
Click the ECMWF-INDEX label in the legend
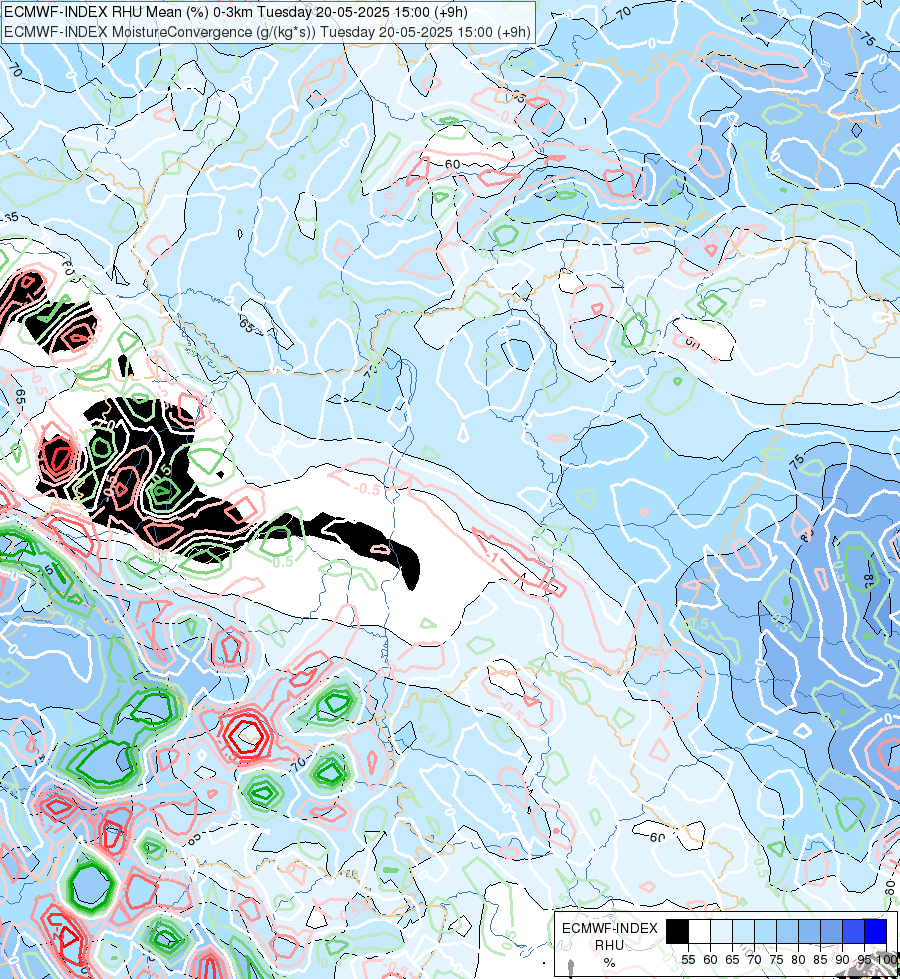coord(610,928)
